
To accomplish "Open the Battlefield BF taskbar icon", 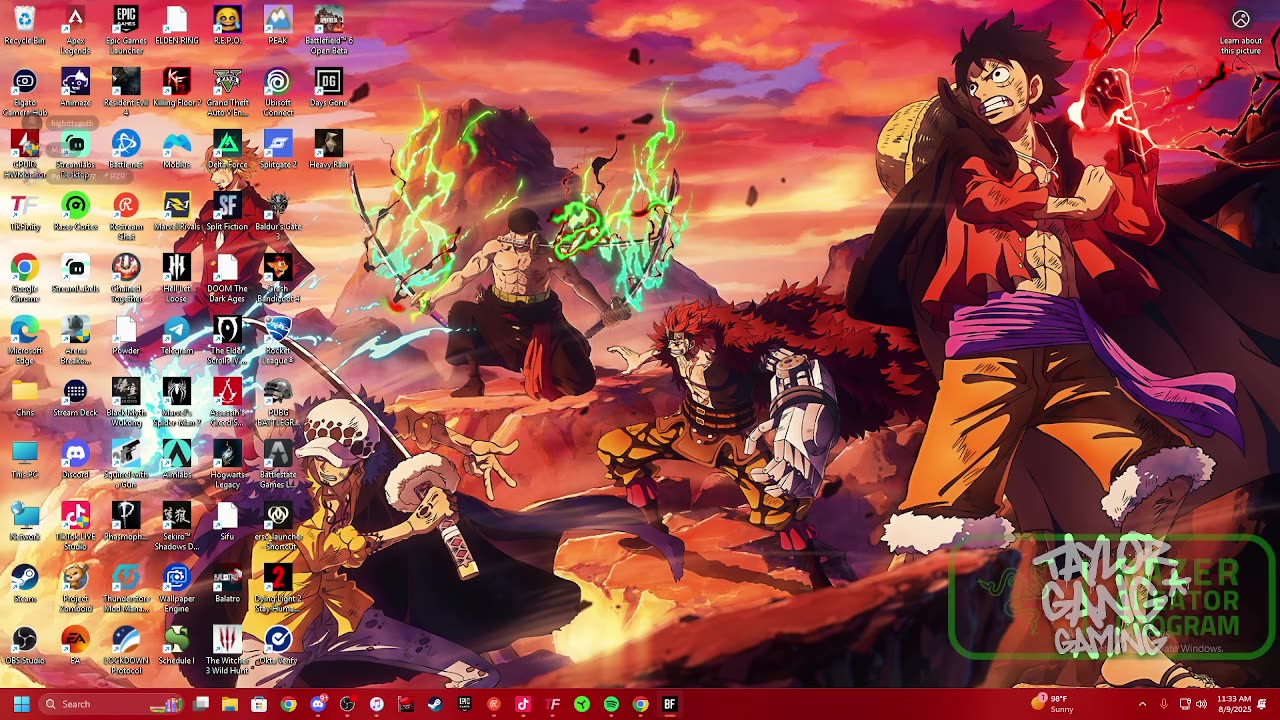I will point(670,704).
